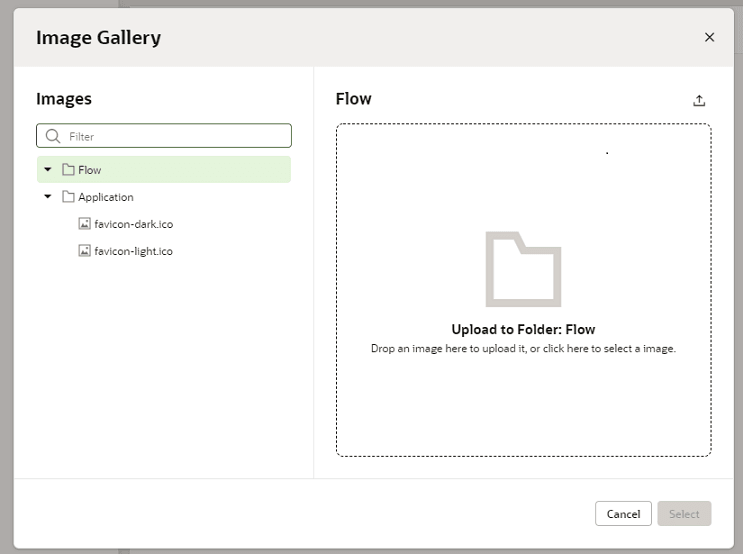Focus the Filter input field
This screenshot has height=554, width=743.
pos(164,136)
